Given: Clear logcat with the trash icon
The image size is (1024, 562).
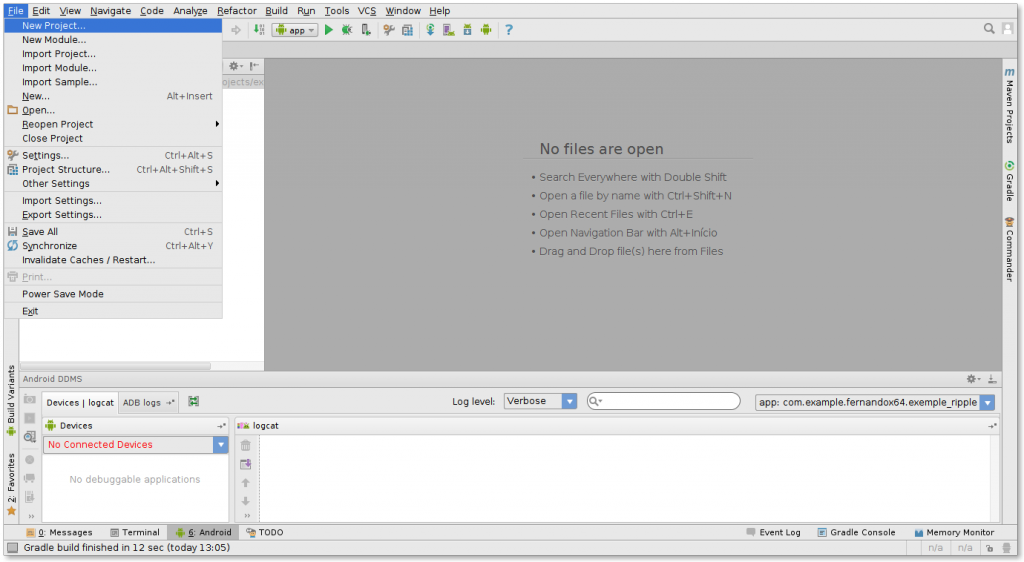Looking at the screenshot, I should coord(246,445).
